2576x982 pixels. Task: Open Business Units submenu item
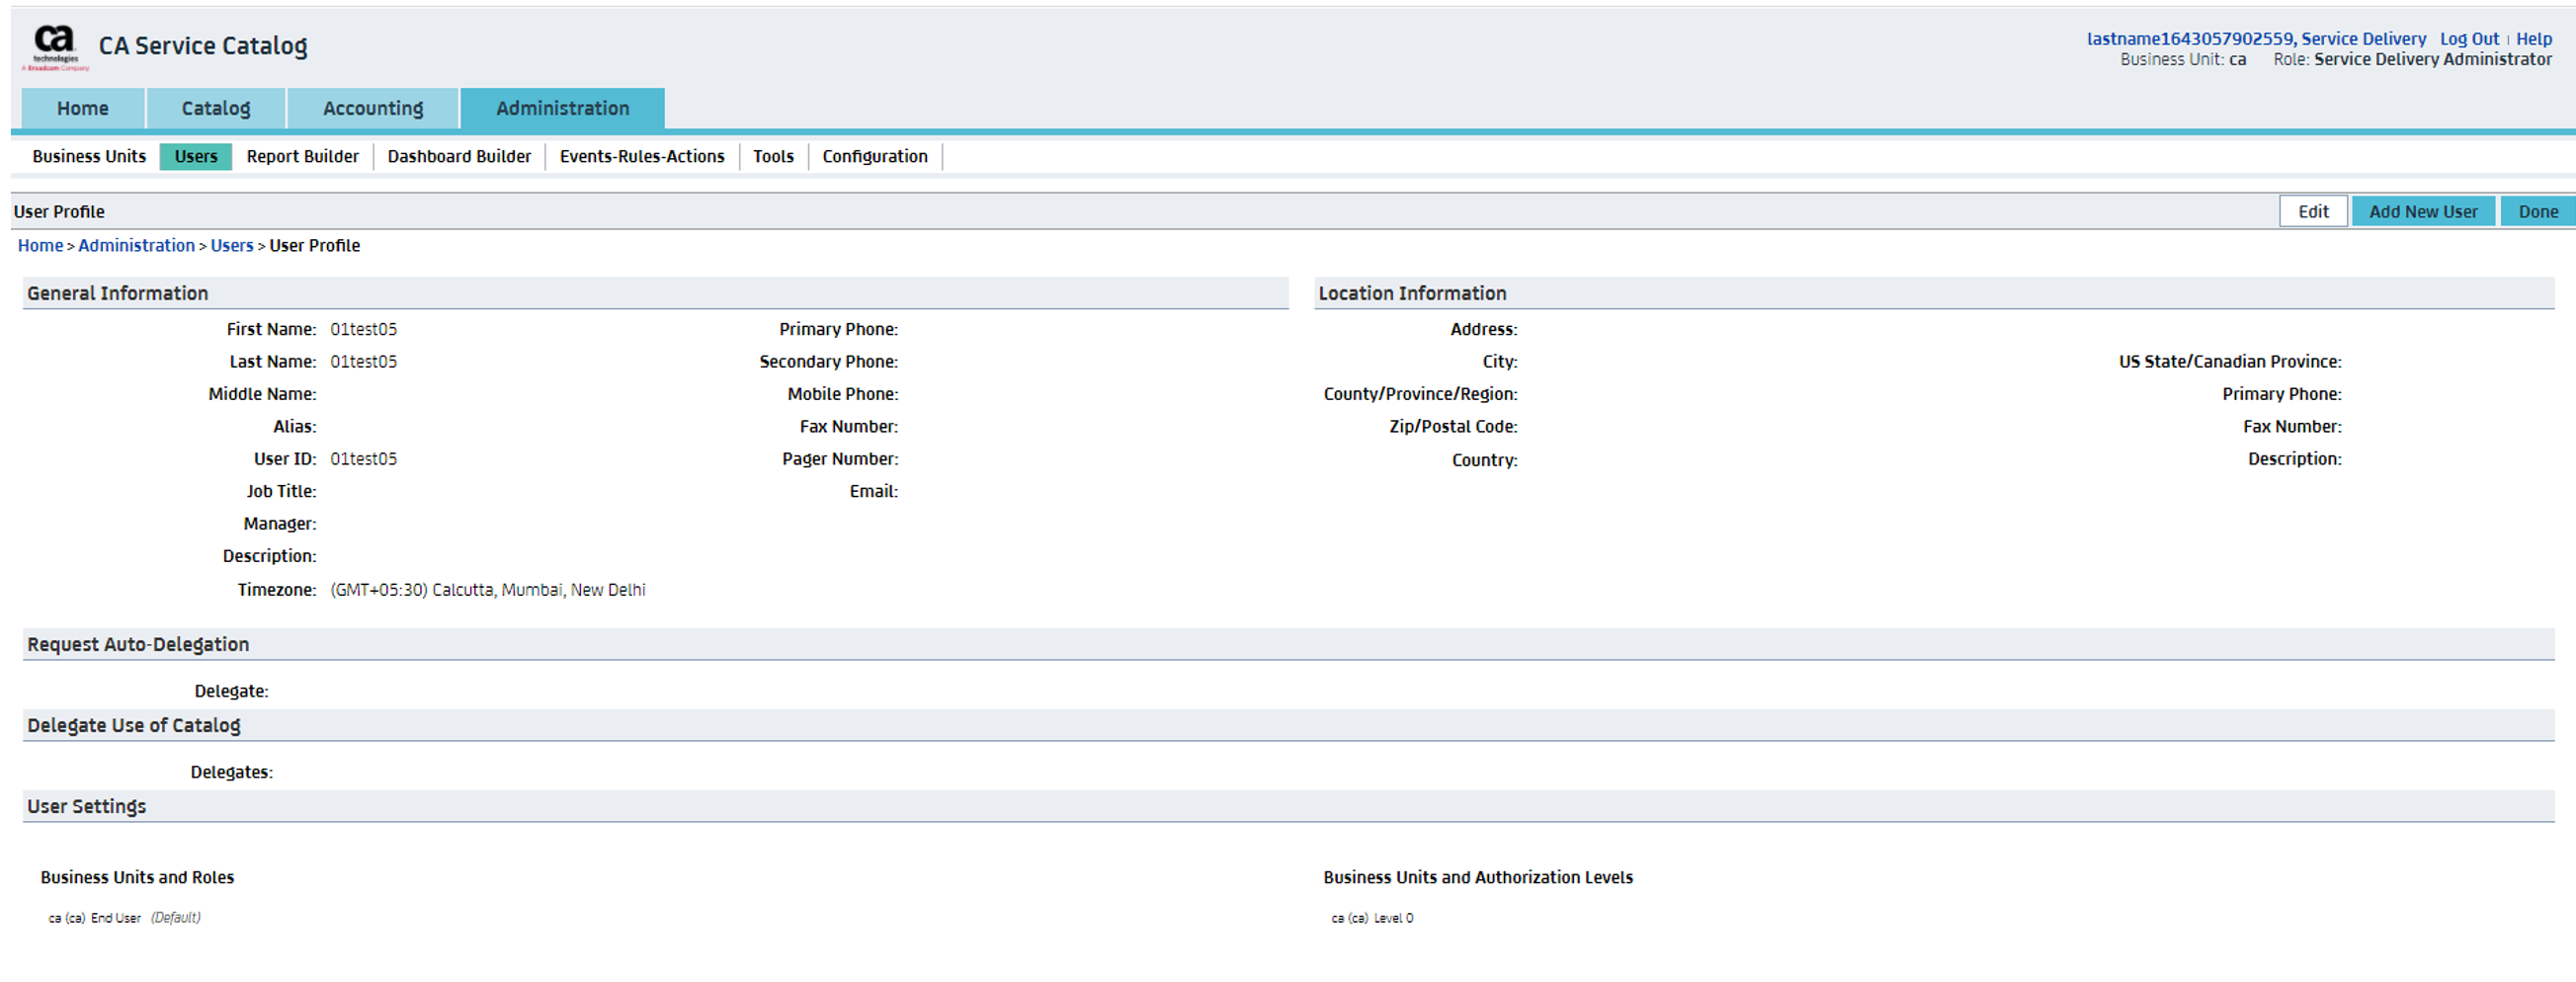pos(89,156)
